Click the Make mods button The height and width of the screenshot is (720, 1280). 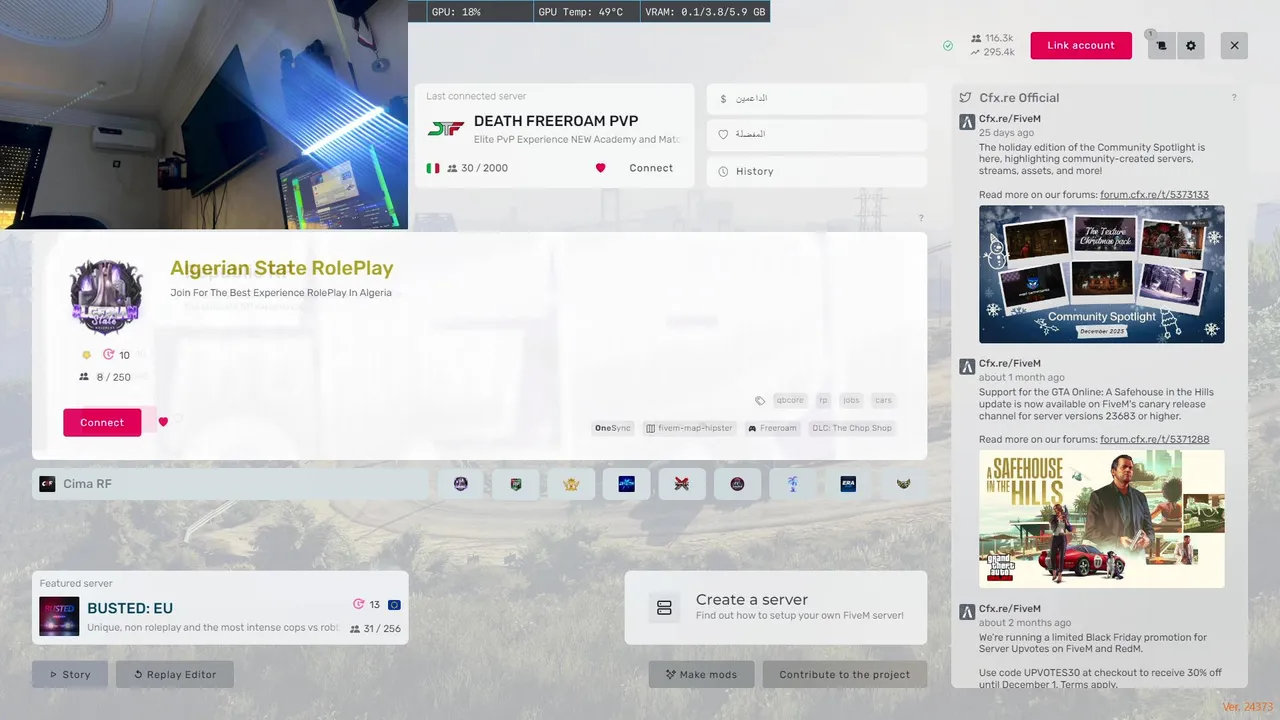702,674
